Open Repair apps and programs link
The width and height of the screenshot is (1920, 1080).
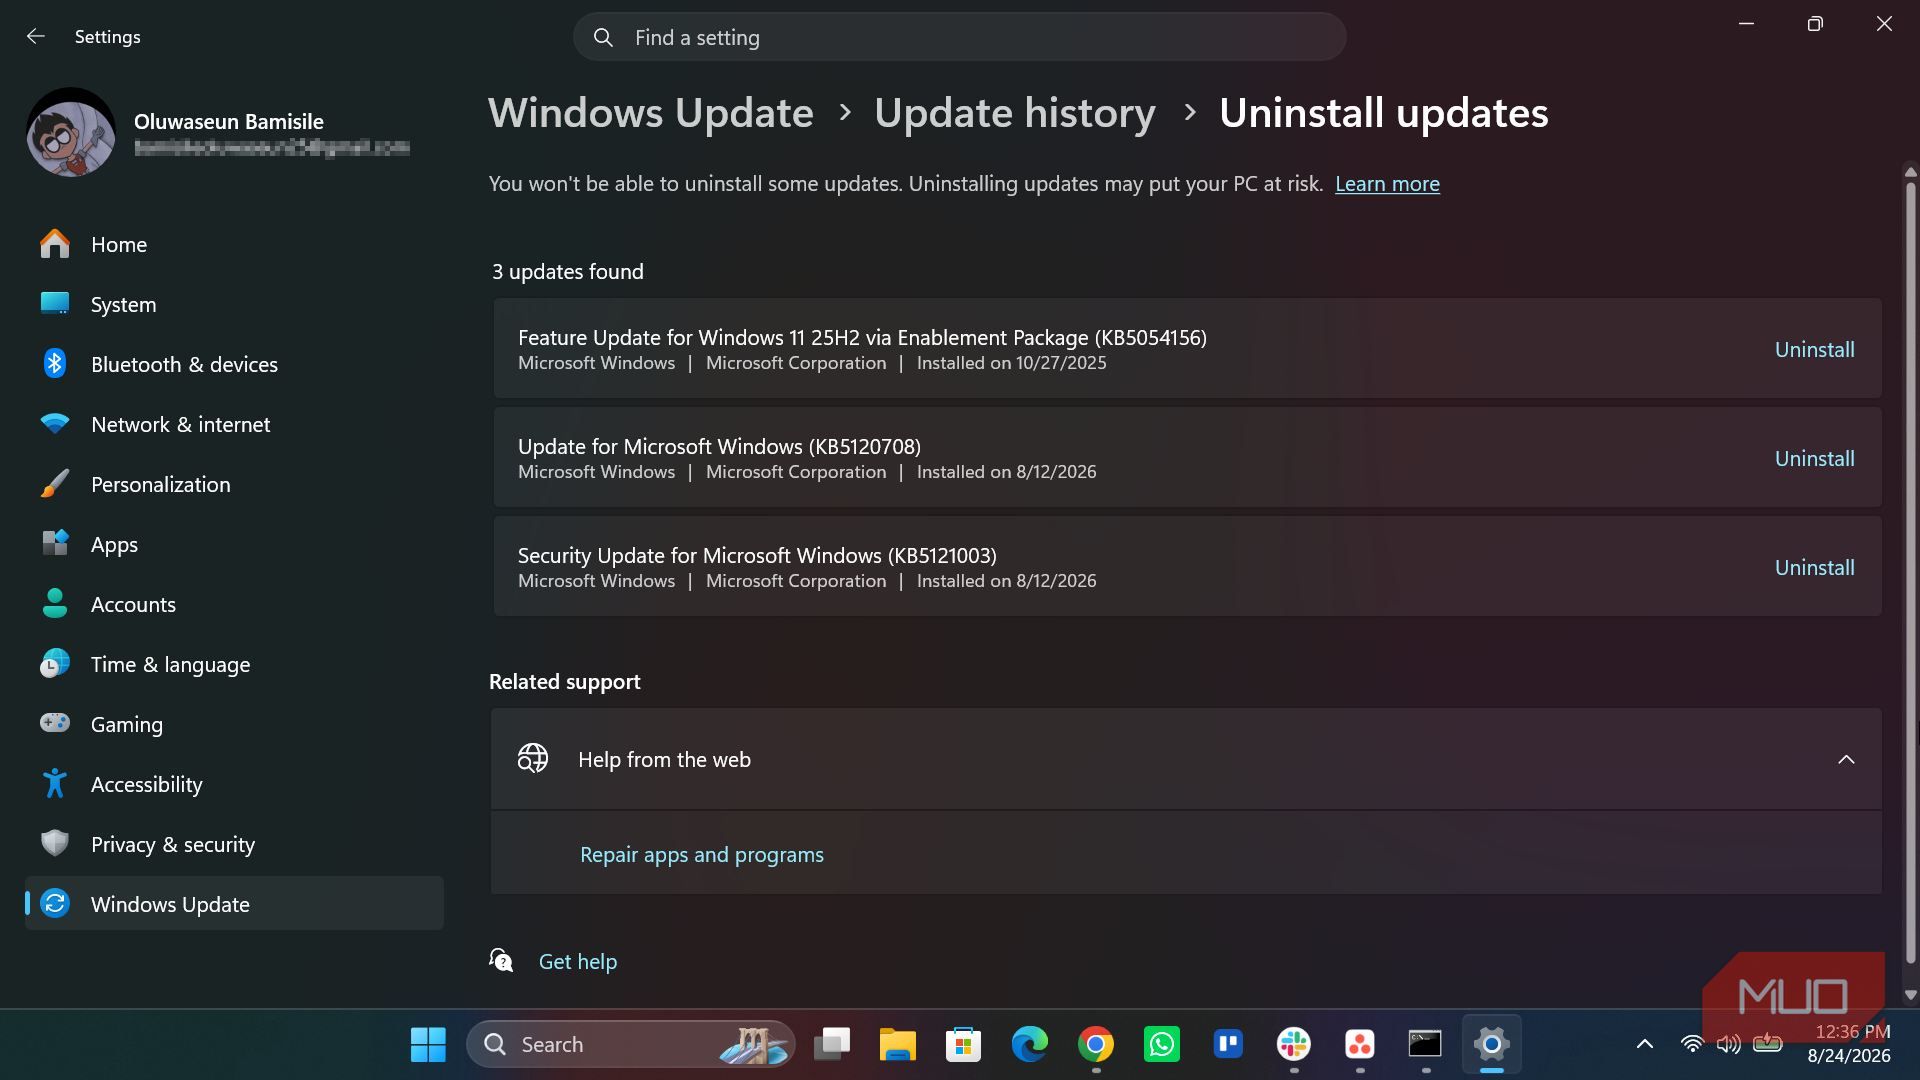(702, 855)
